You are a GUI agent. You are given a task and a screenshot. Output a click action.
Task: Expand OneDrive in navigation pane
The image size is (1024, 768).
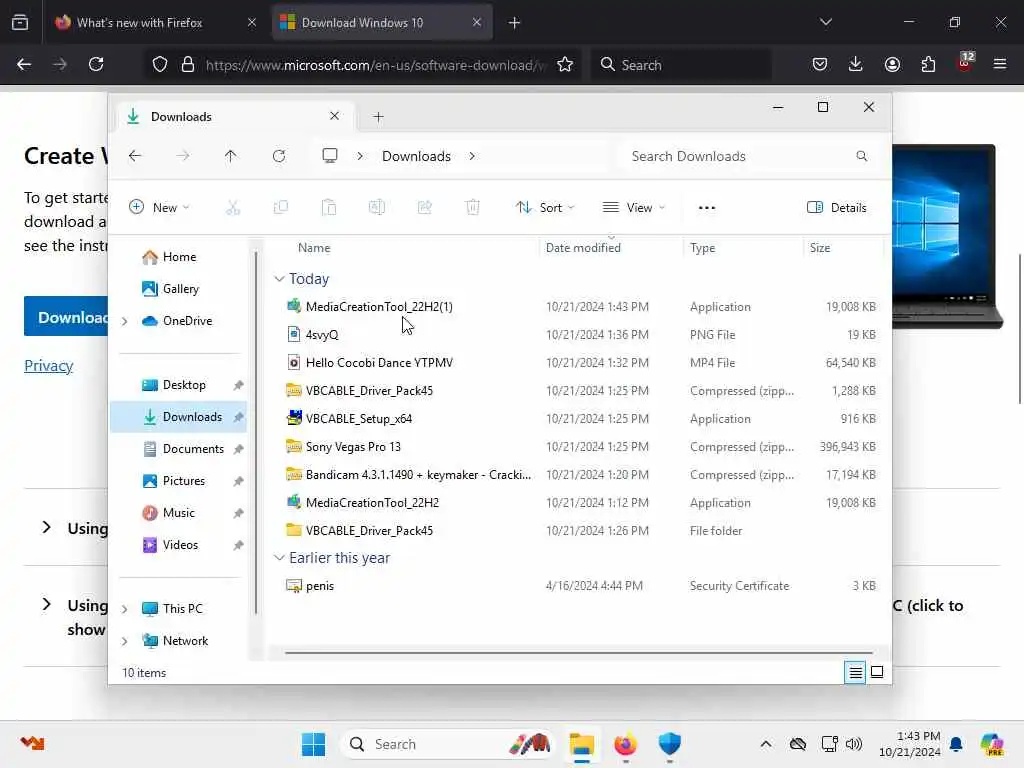coord(125,321)
